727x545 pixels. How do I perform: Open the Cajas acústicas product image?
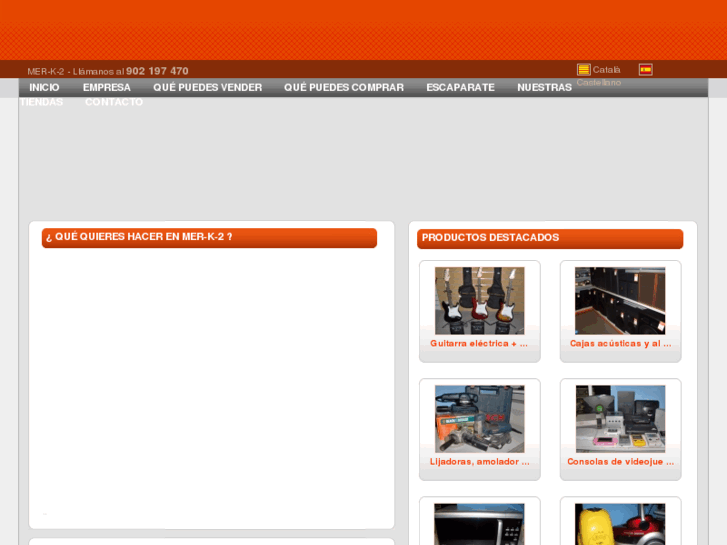(x=620, y=300)
